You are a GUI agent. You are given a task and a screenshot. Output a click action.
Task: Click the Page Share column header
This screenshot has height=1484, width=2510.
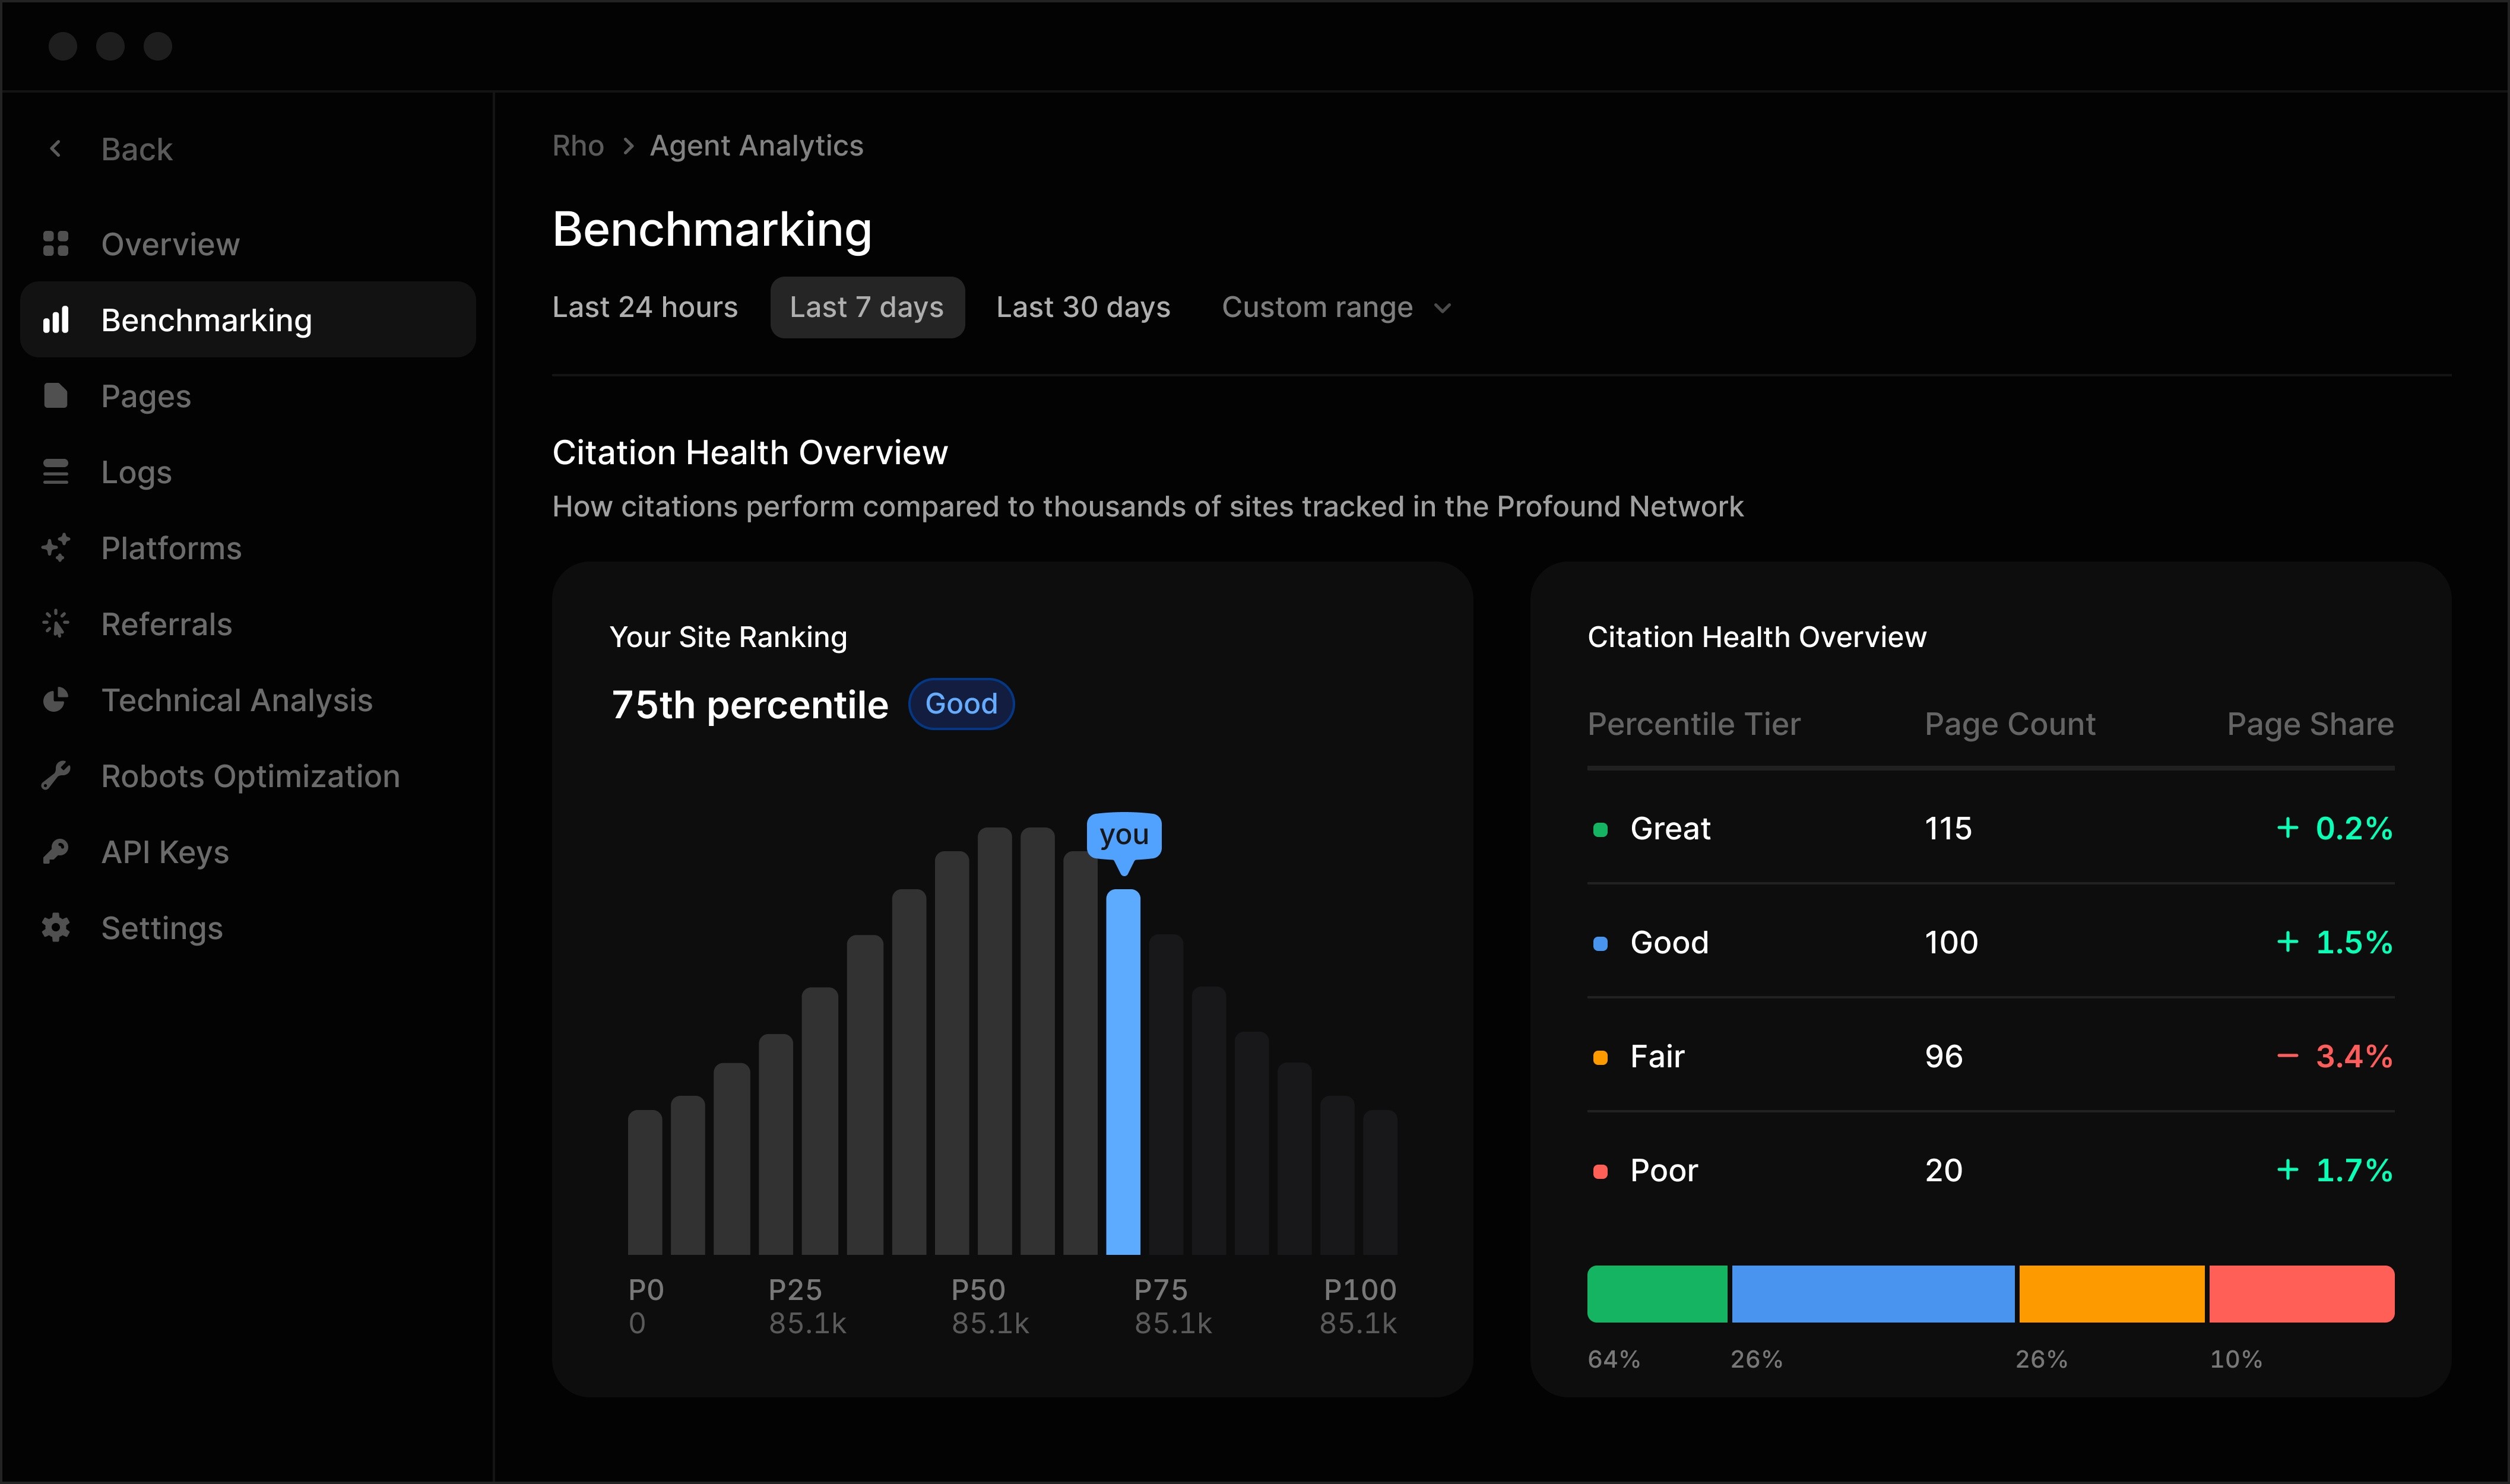coord(2310,724)
